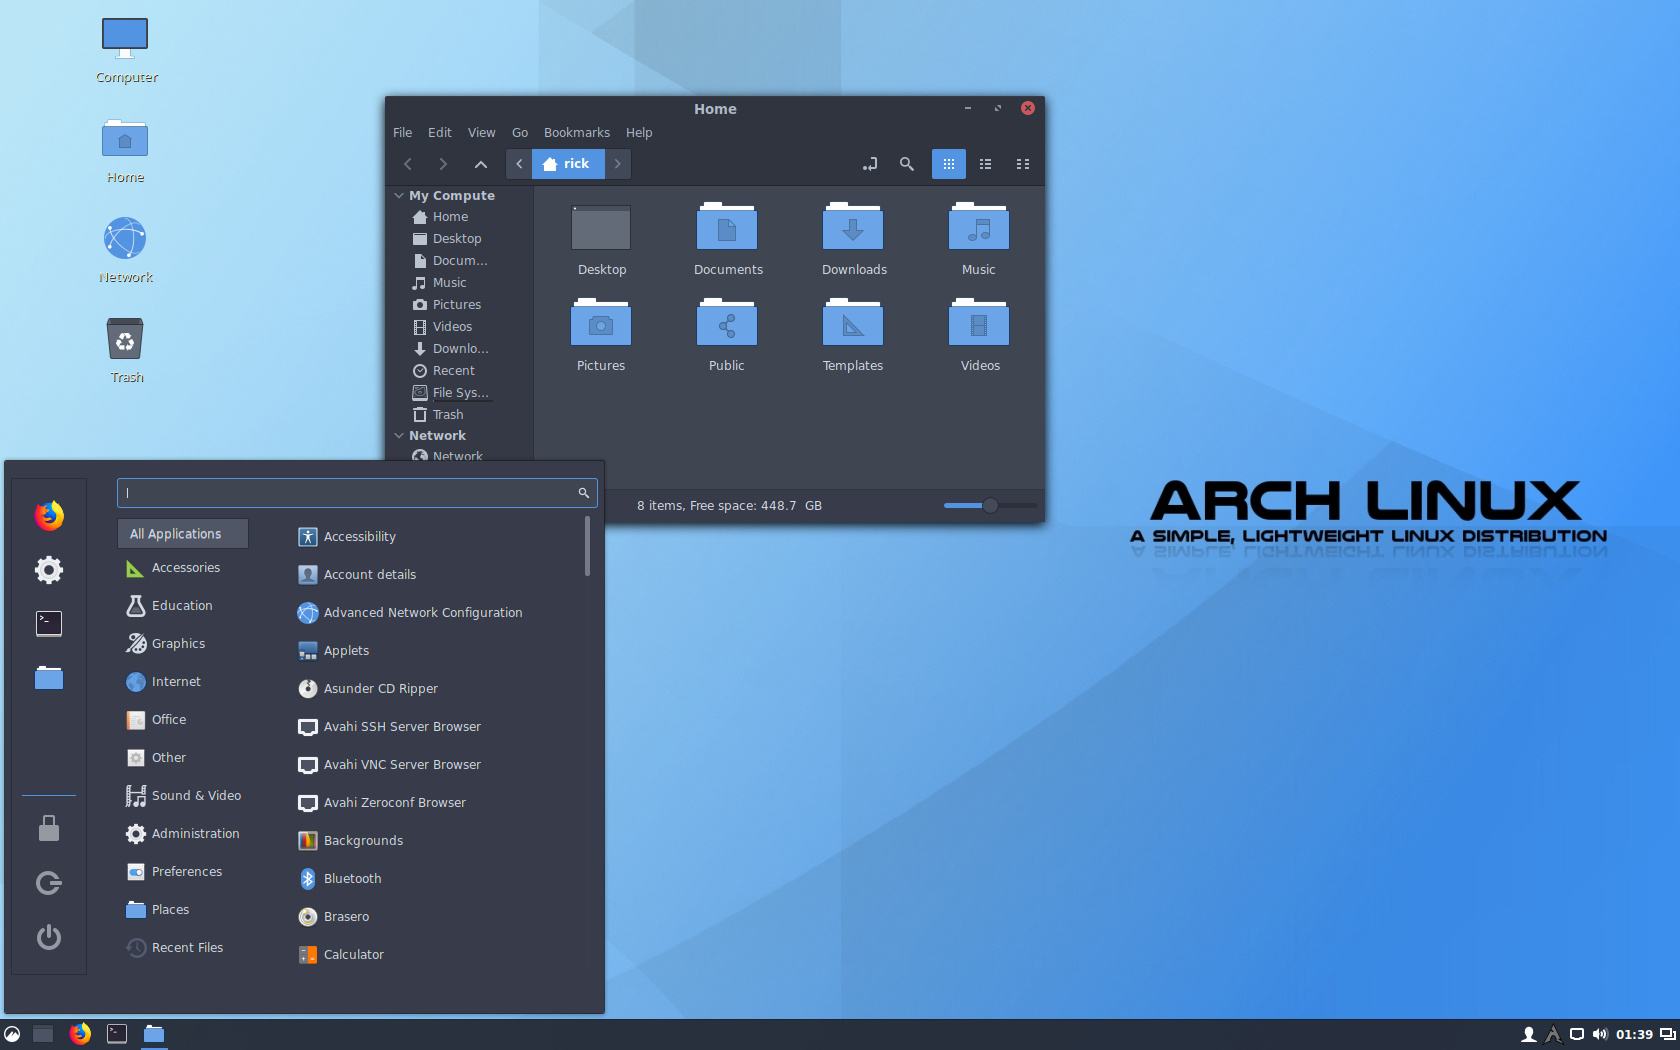
Task: Open Calculator from applications list
Action: [341, 955]
